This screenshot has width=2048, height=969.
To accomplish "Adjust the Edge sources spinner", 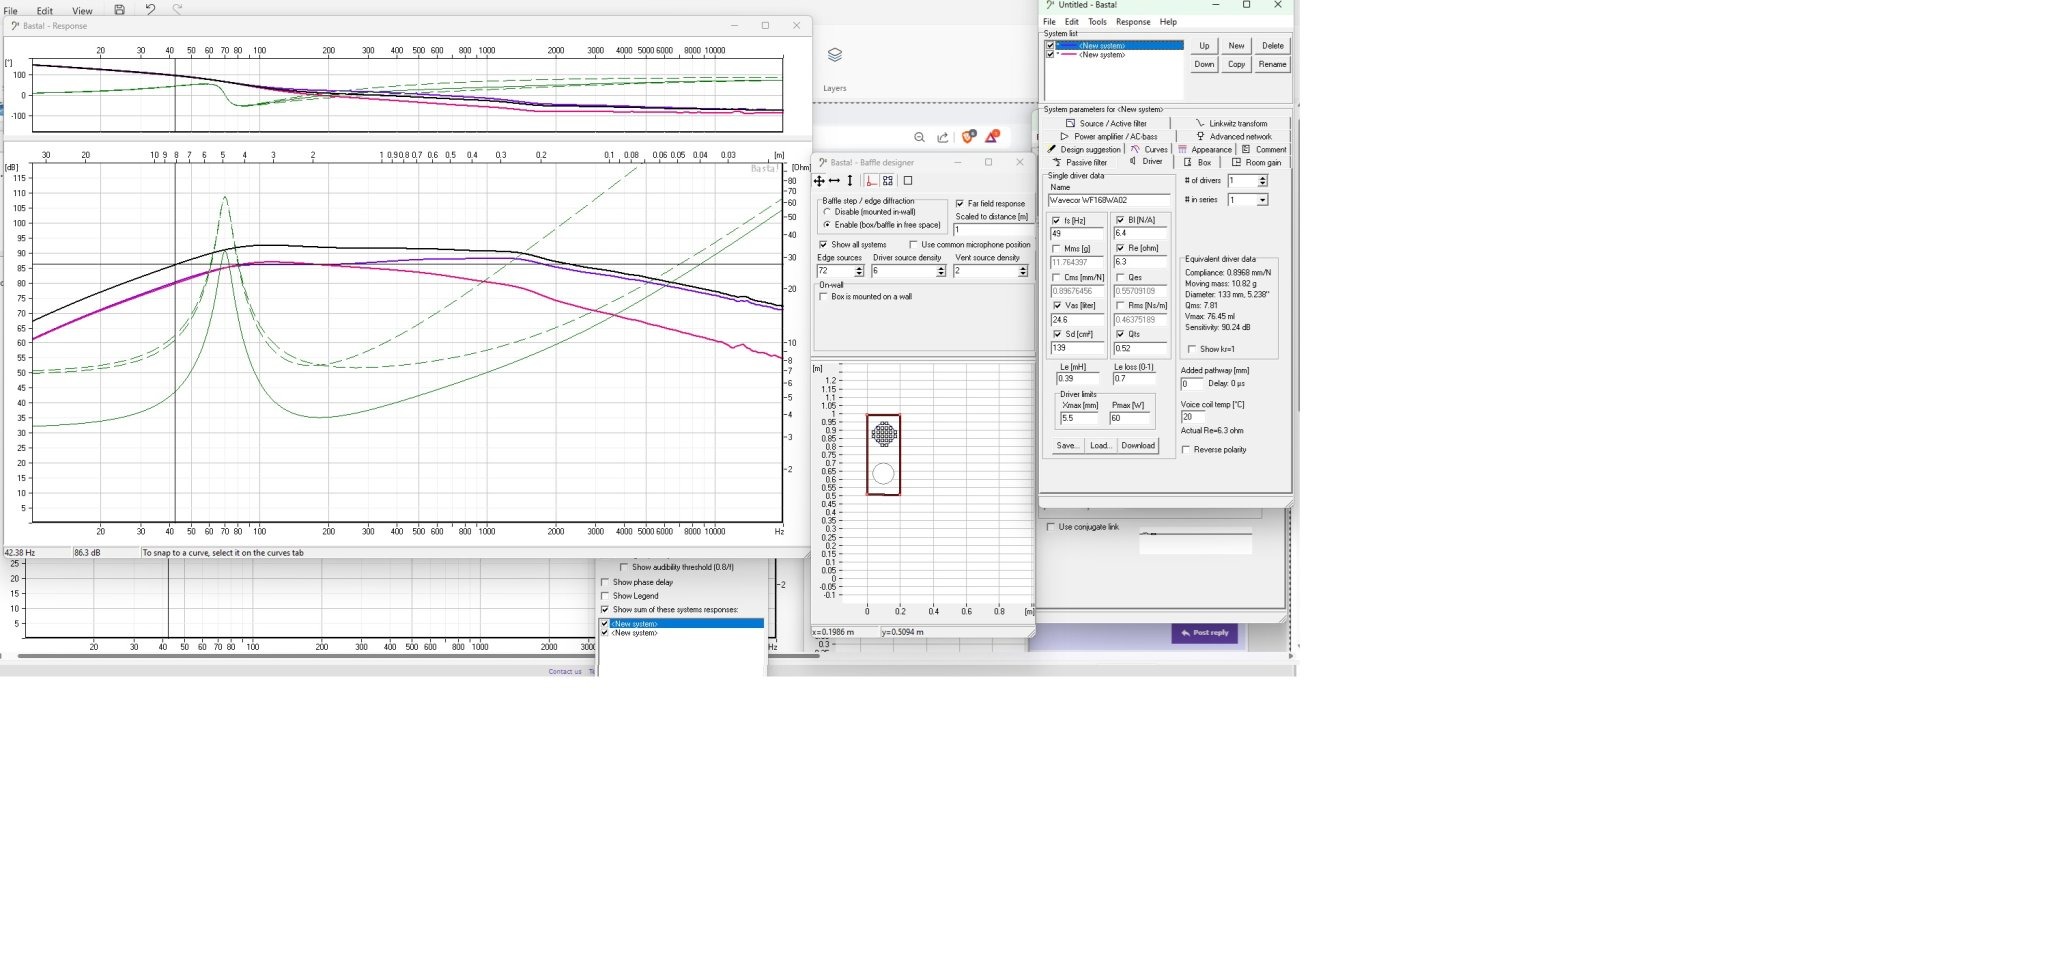I will pyautogui.click(x=859, y=271).
